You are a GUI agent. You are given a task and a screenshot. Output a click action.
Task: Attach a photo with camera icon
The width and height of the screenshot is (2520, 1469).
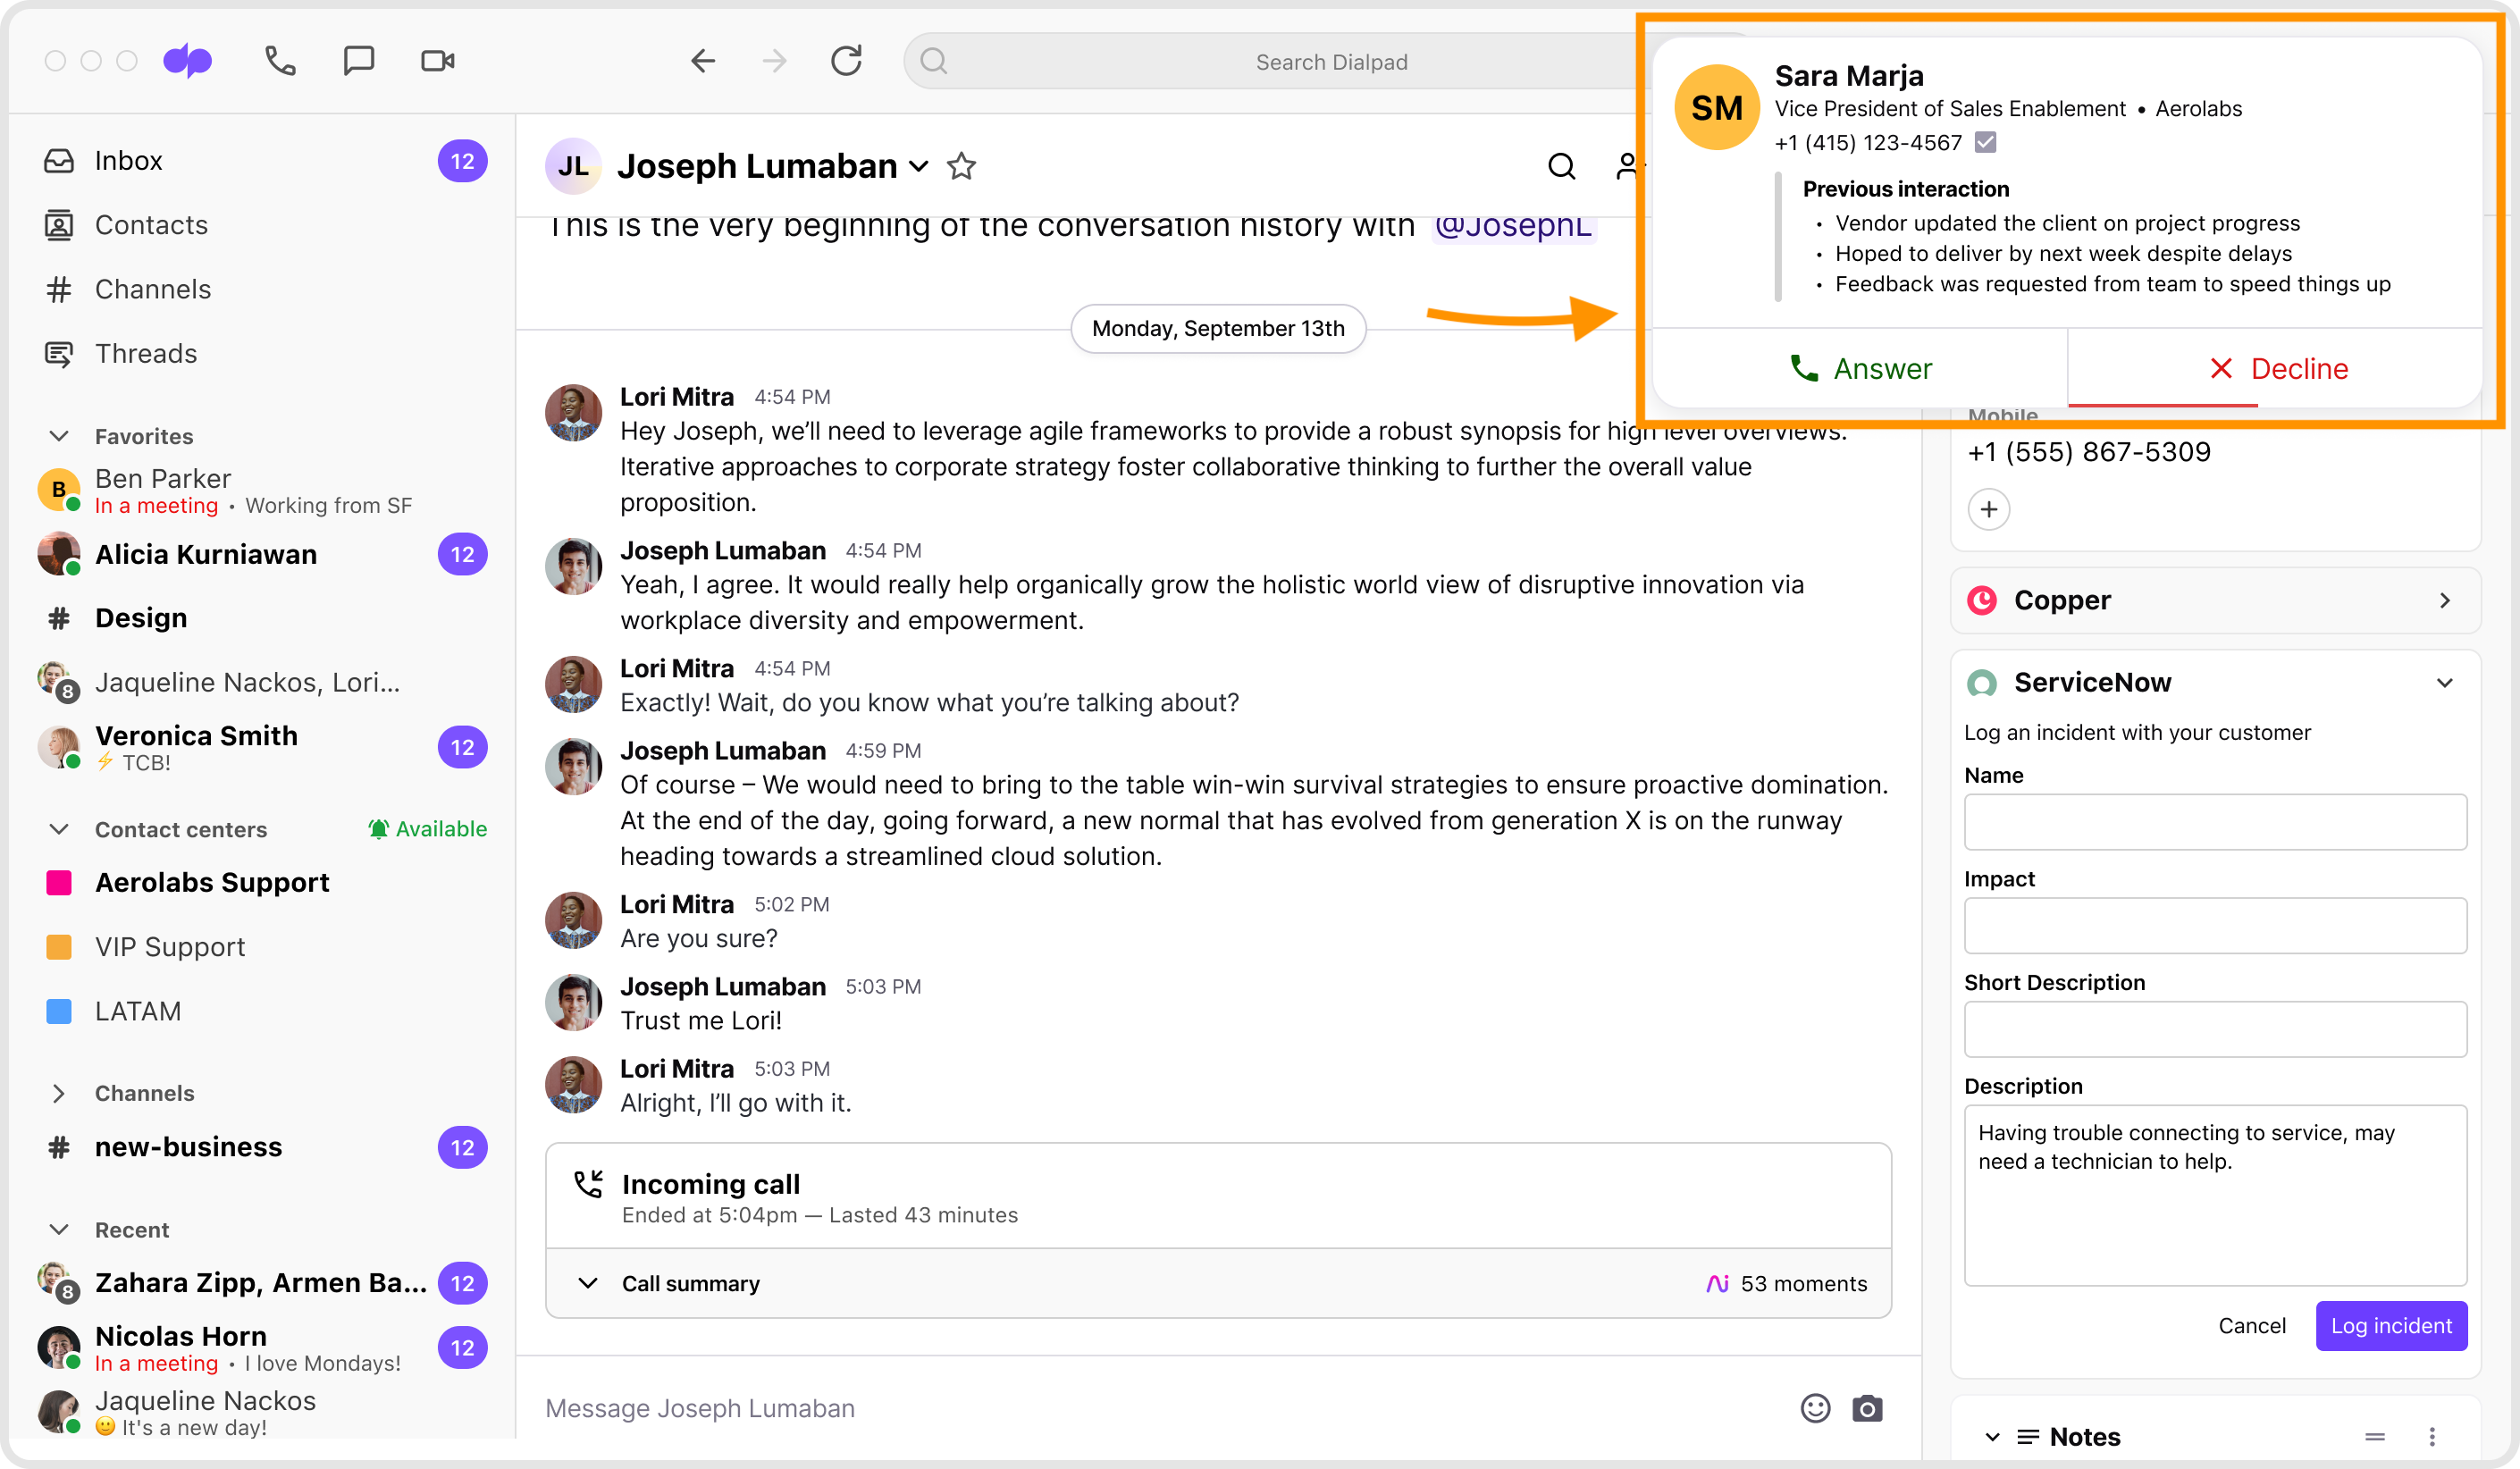[1867, 1408]
